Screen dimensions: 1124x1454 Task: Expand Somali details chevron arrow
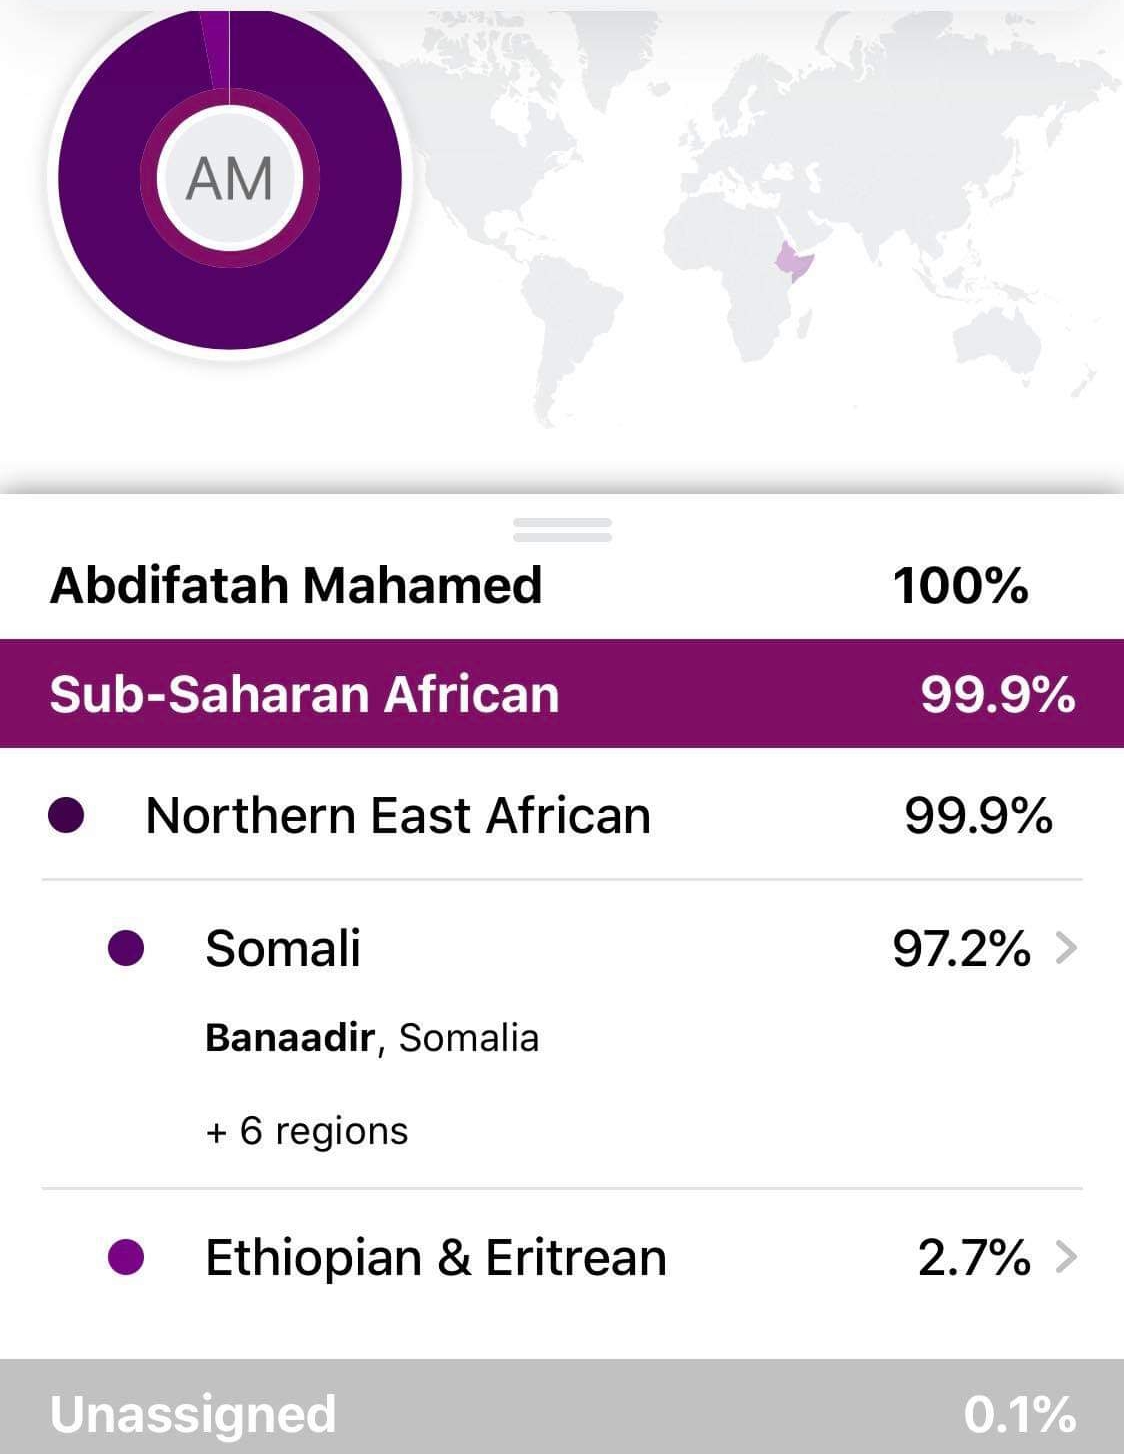coord(1066,948)
